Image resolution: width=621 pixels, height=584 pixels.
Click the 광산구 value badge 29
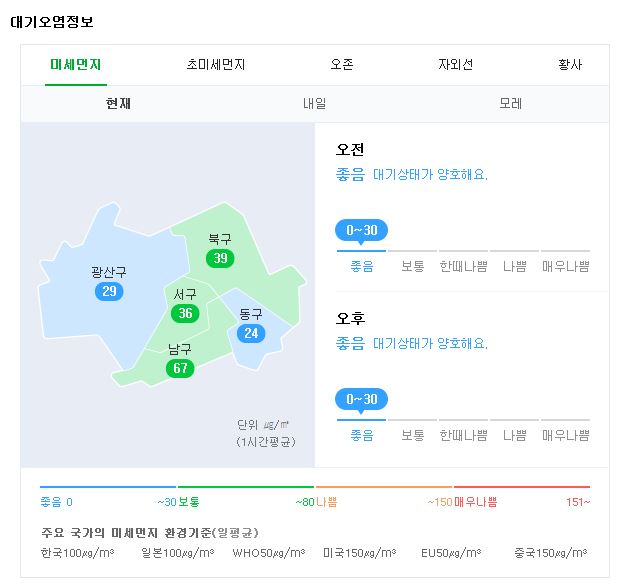coord(109,291)
